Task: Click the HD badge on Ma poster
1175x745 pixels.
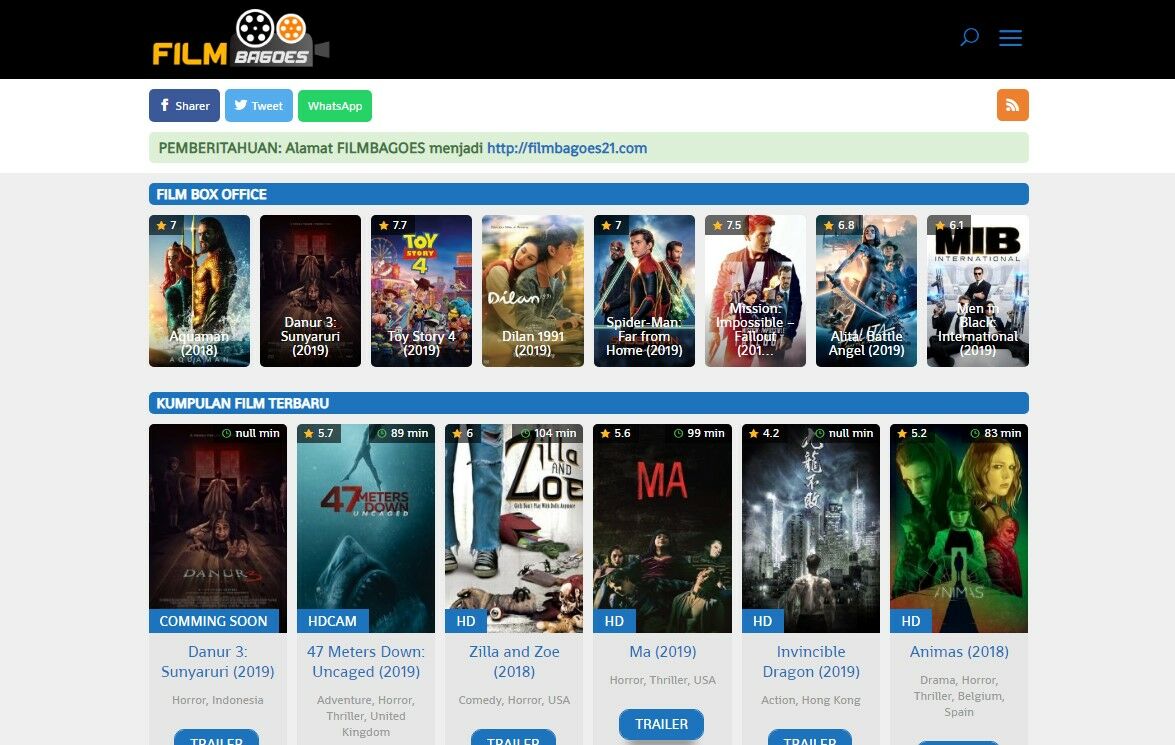Action: pos(614,621)
